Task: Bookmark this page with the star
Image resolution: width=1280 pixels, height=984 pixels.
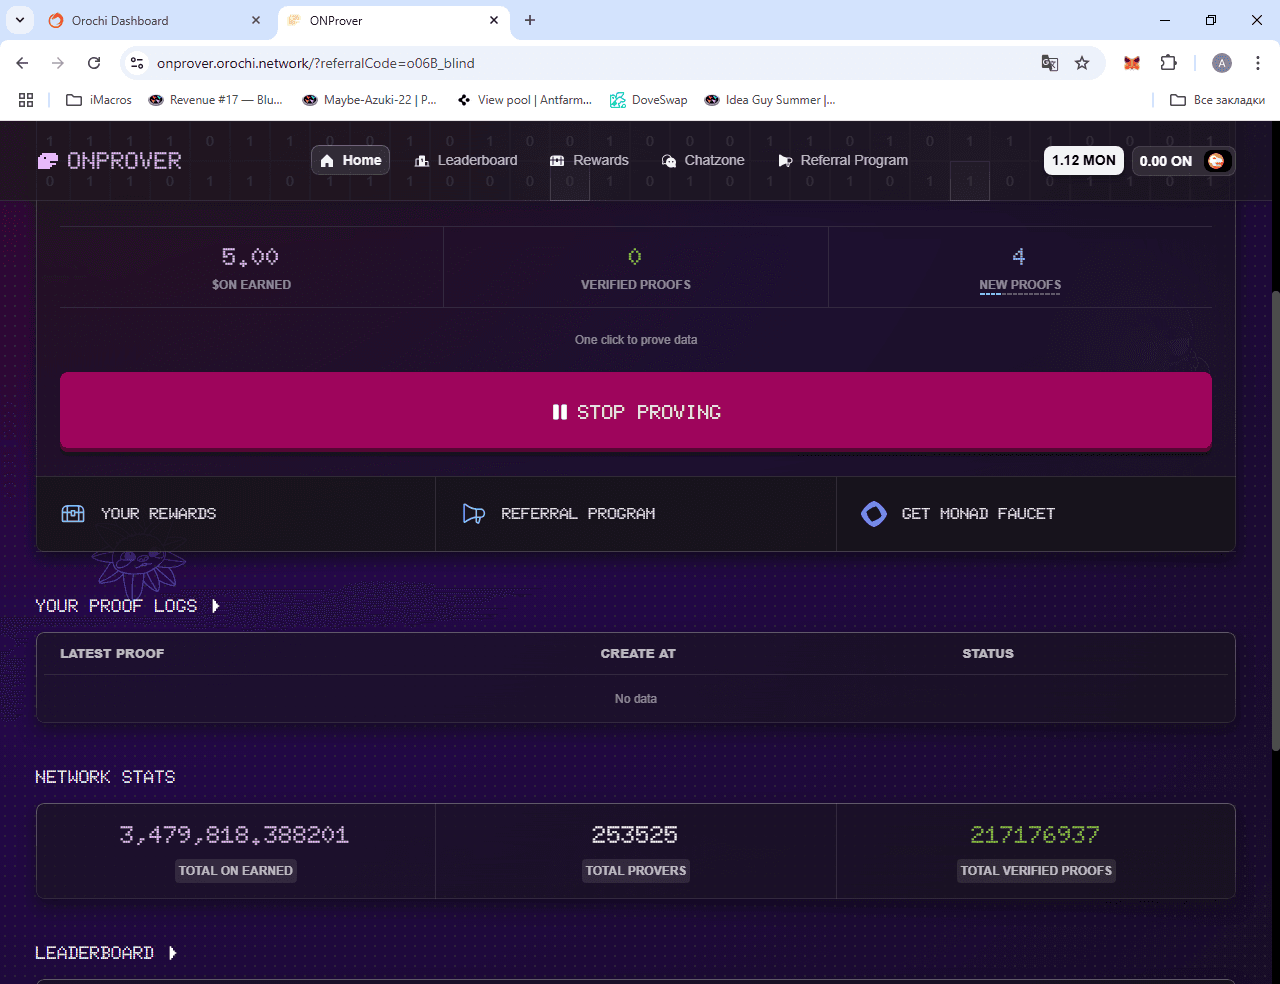Action: click(x=1082, y=63)
